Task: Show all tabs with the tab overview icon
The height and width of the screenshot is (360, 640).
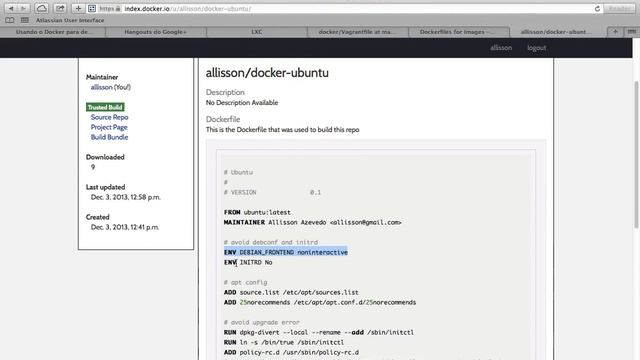Action: (631, 32)
